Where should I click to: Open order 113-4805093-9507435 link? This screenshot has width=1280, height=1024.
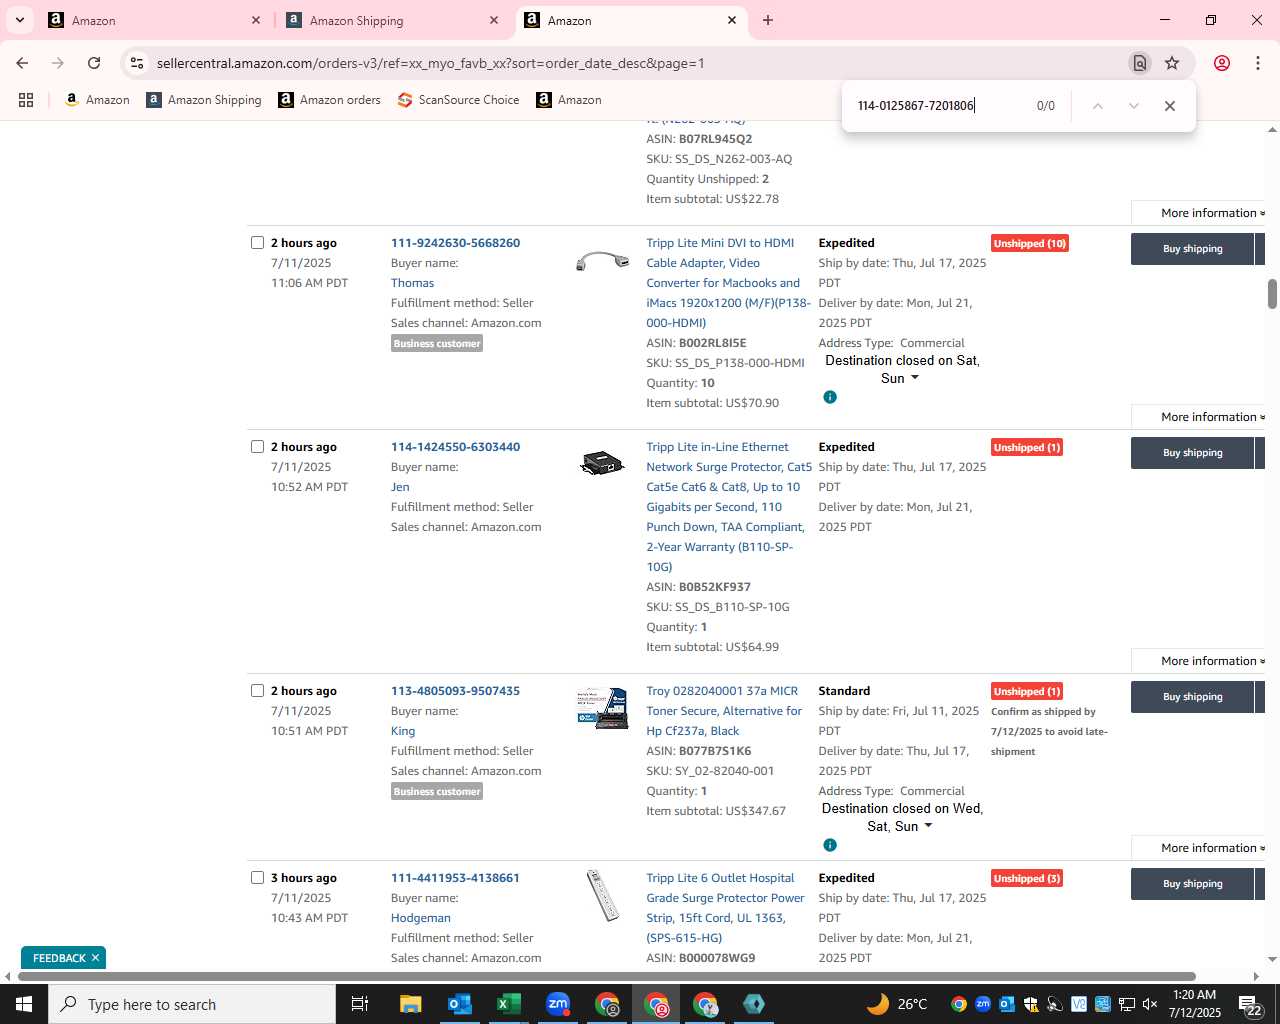(x=455, y=691)
